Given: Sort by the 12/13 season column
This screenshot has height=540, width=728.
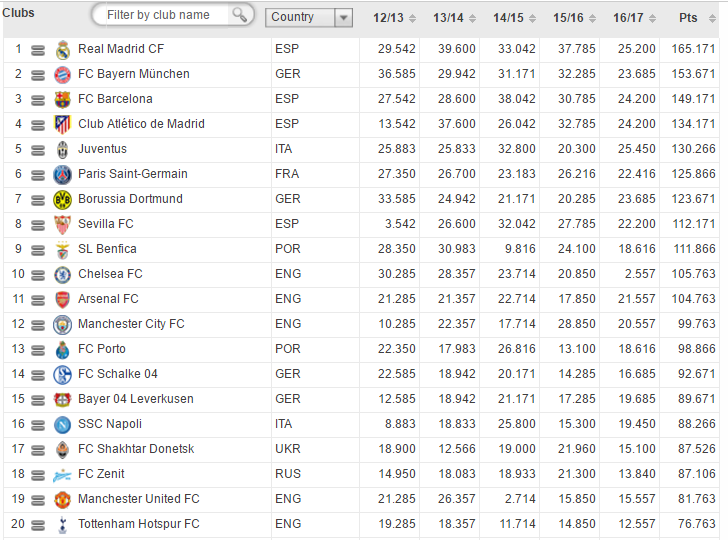Looking at the screenshot, I should pos(389,18).
